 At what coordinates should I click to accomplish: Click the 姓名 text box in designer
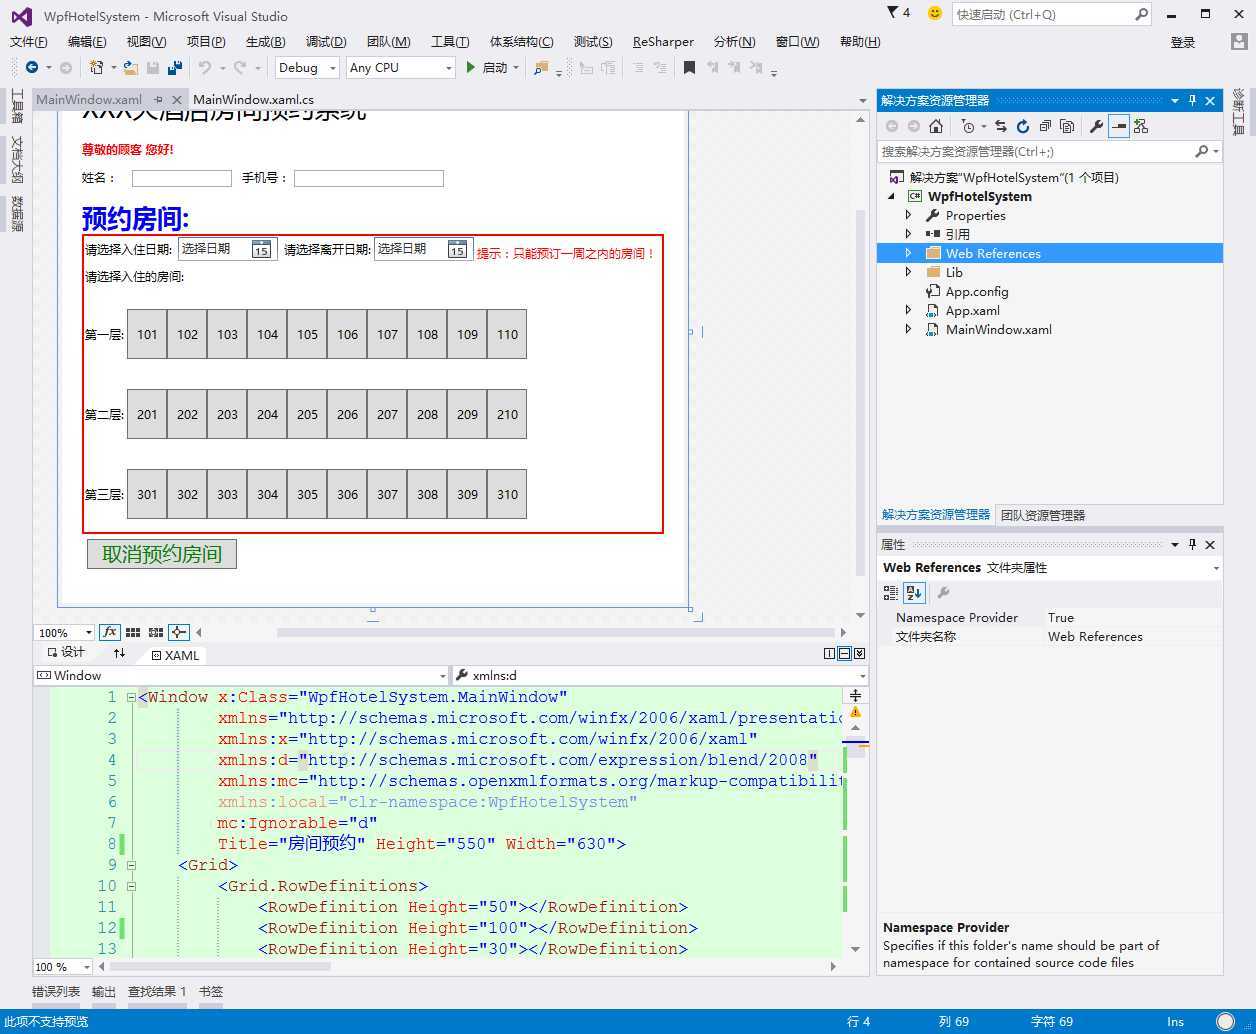coord(182,178)
